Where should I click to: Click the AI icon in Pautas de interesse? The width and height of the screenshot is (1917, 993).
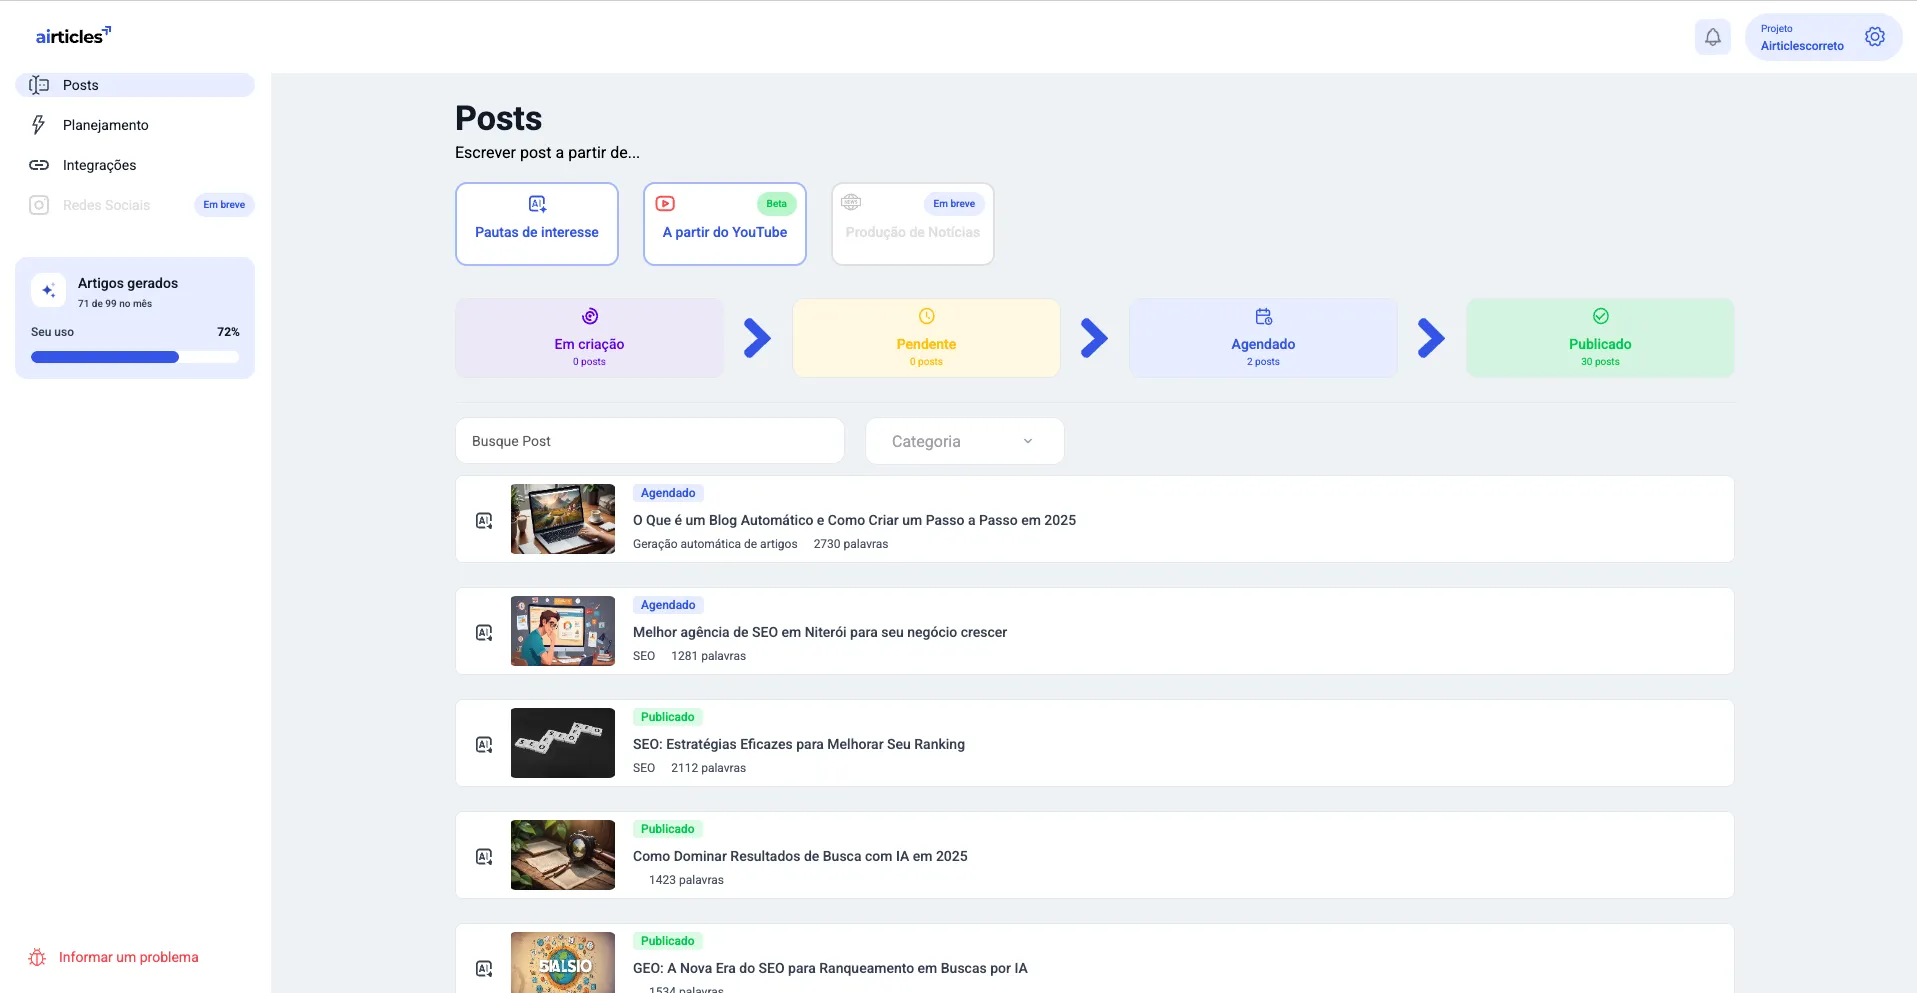[537, 204]
